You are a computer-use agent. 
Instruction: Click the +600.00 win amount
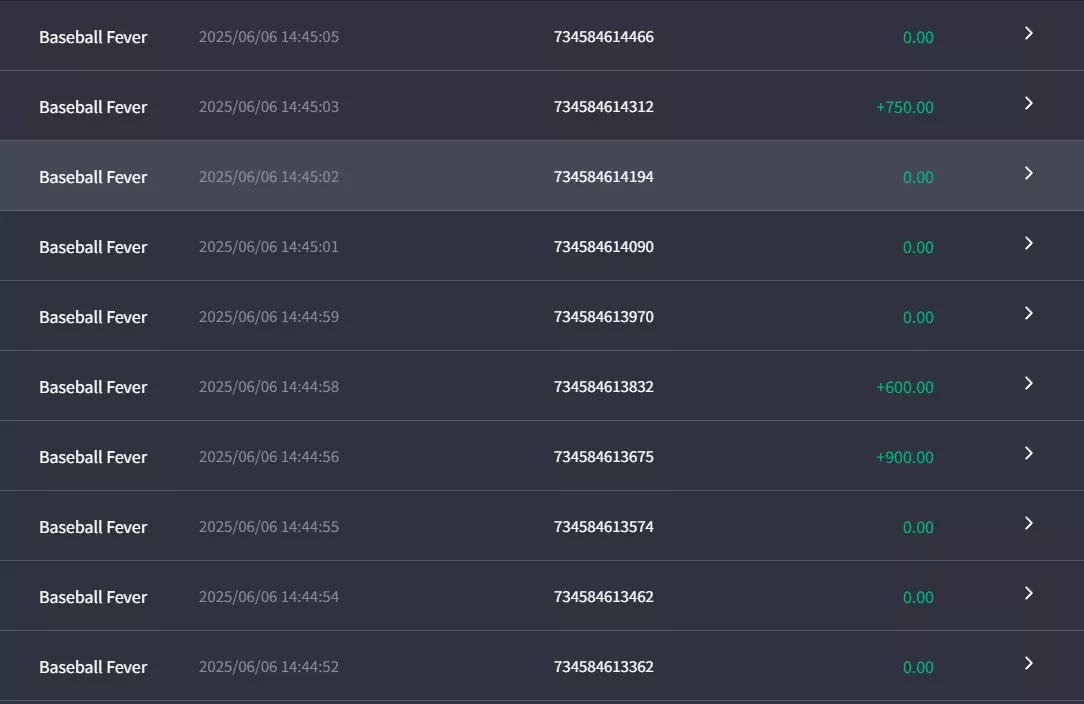click(904, 387)
